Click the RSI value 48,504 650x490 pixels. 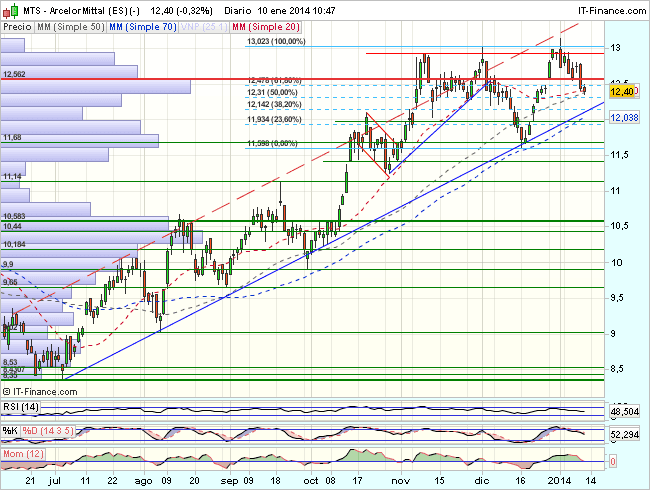(x=625, y=412)
